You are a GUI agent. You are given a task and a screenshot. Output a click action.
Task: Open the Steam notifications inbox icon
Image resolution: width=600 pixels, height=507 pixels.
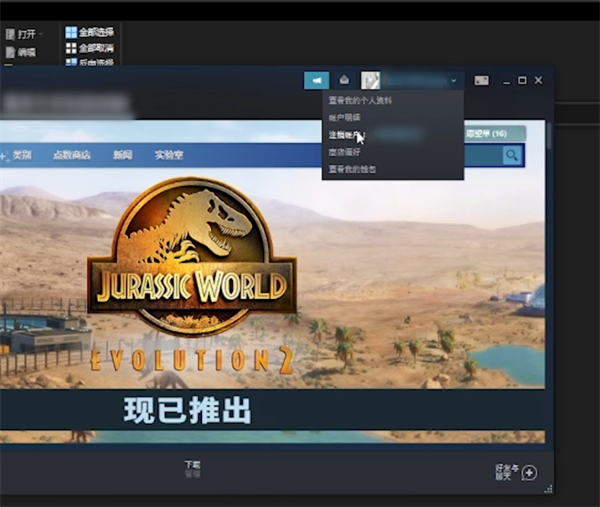[x=344, y=80]
